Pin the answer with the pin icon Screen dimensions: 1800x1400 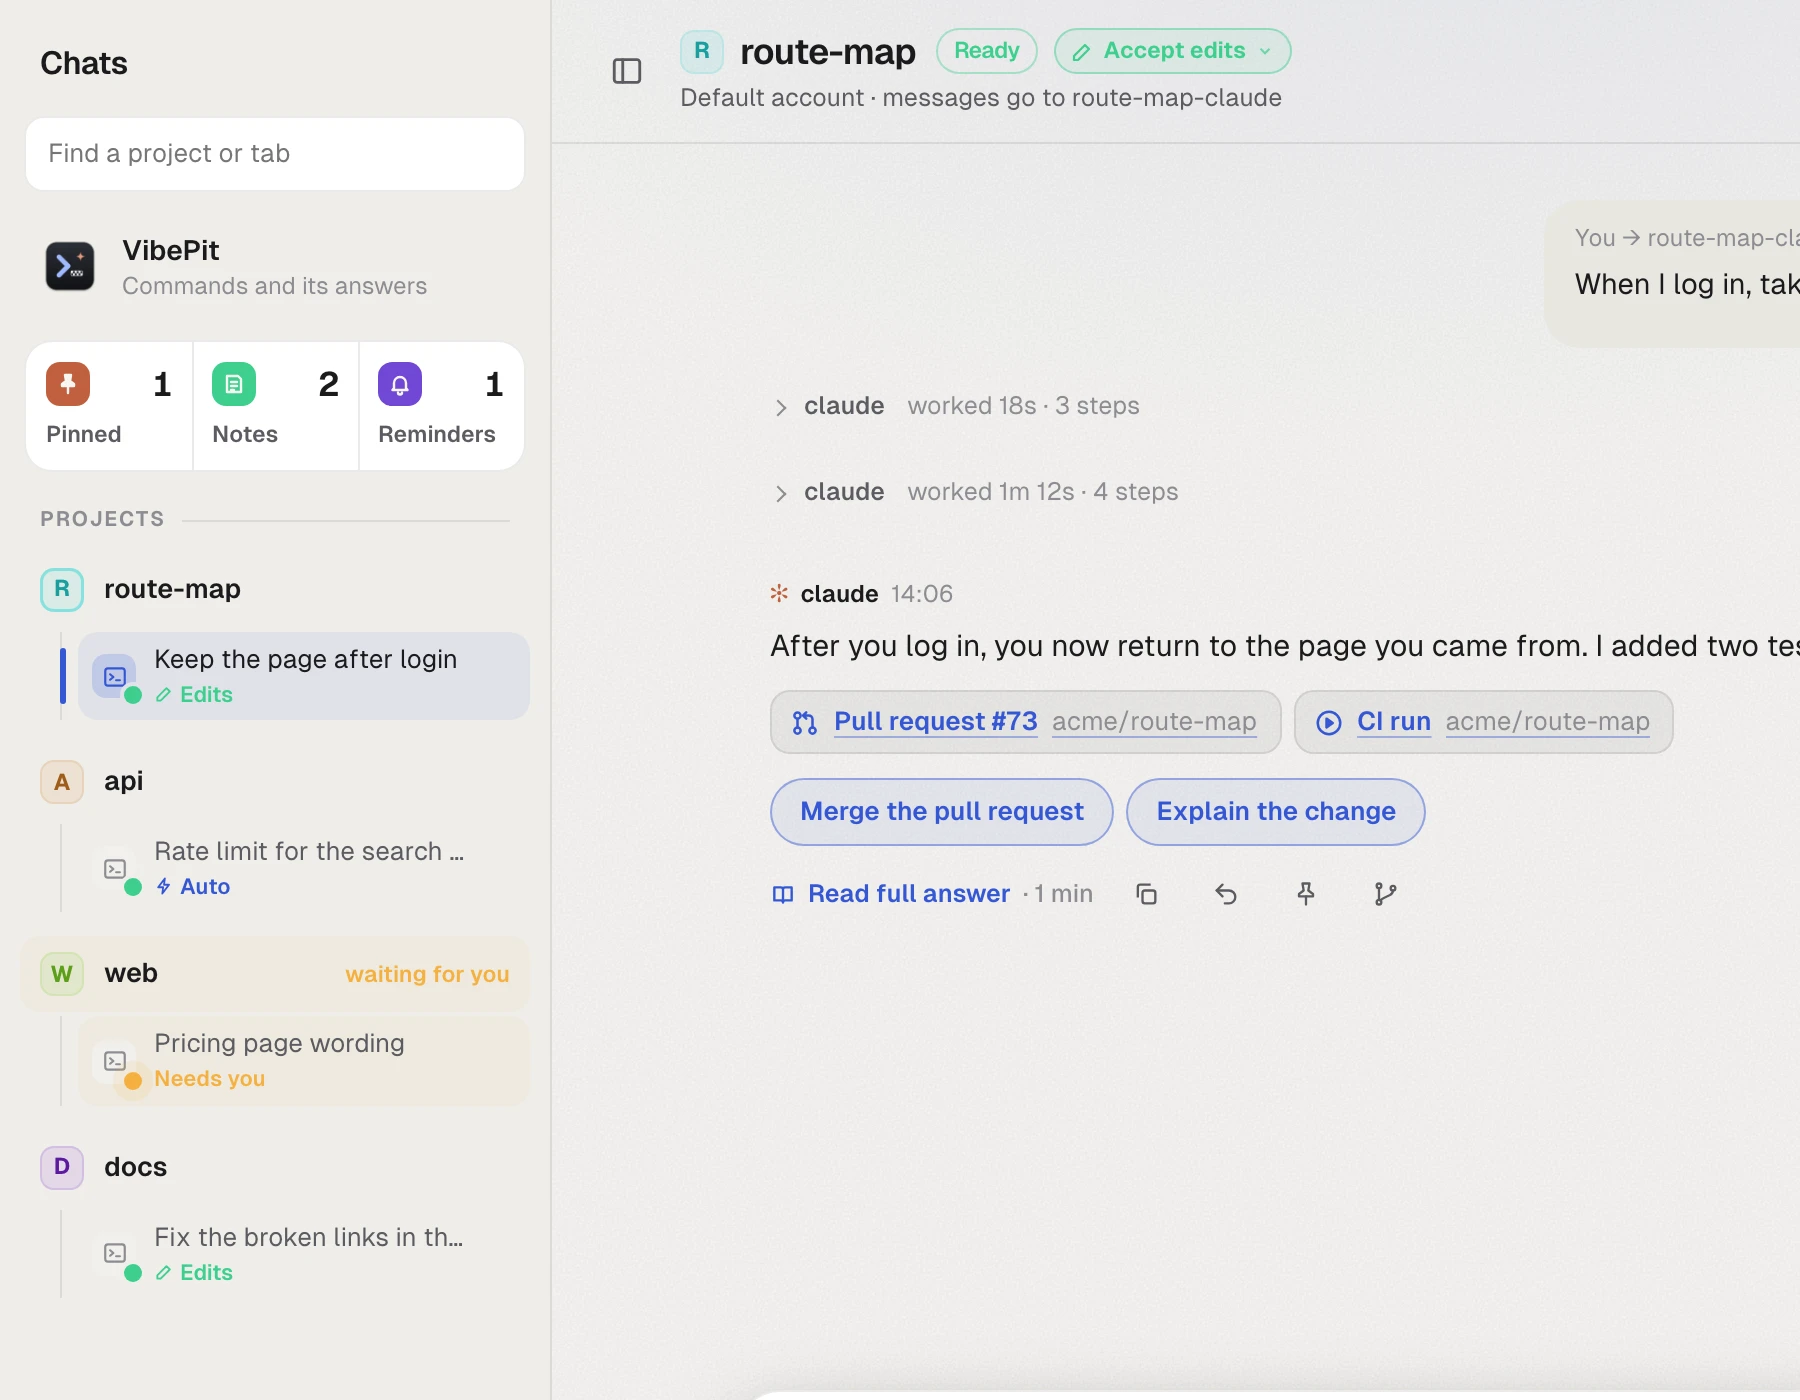pyautogui.click(x=1306, y=894)
